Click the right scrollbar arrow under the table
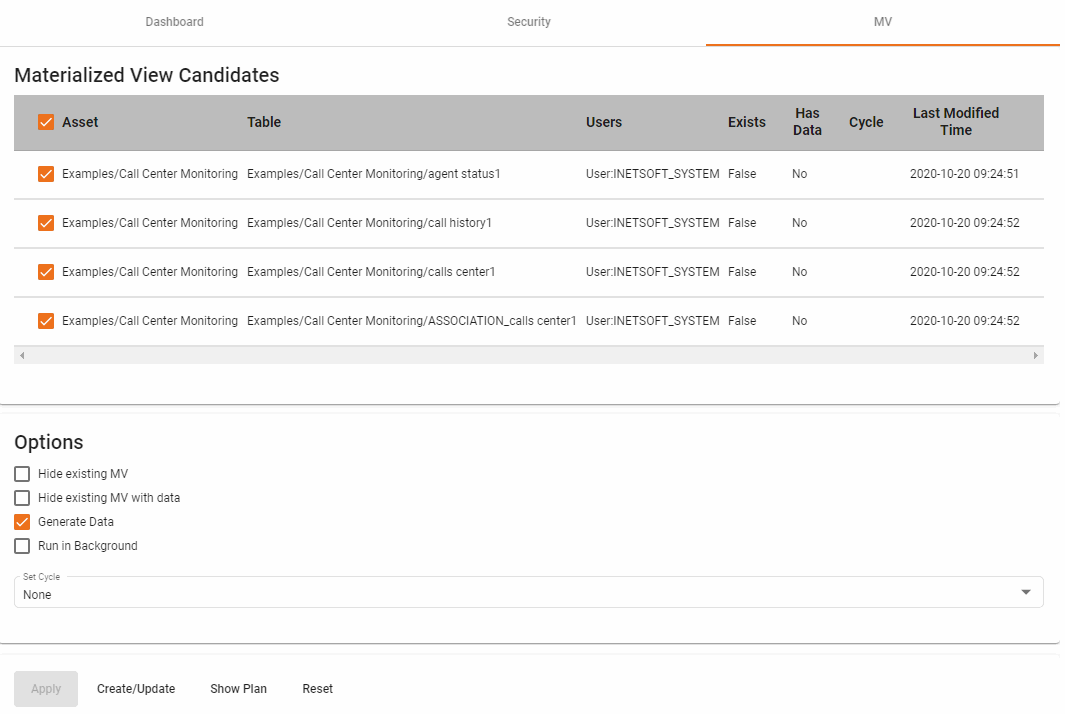The height and width of the screenshot is (714, 1065). [x=1038, y=355]
